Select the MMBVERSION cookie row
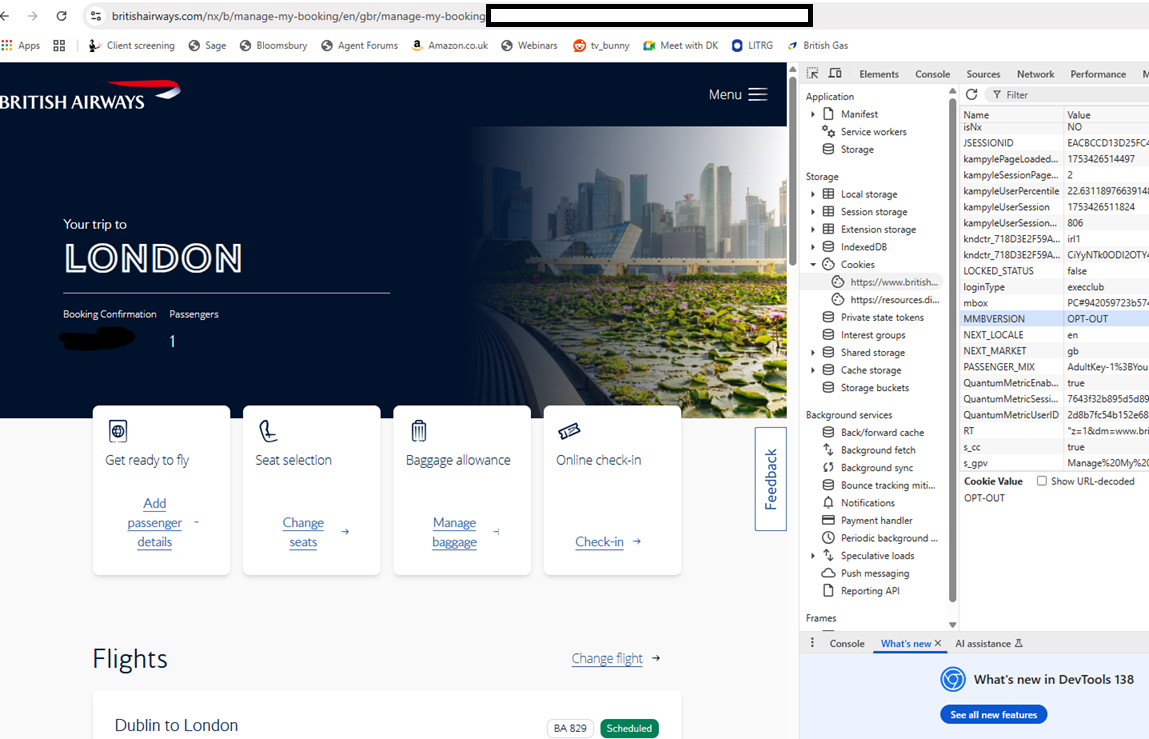This screenshot has width=1149, height=739. tap(1054, 319)
